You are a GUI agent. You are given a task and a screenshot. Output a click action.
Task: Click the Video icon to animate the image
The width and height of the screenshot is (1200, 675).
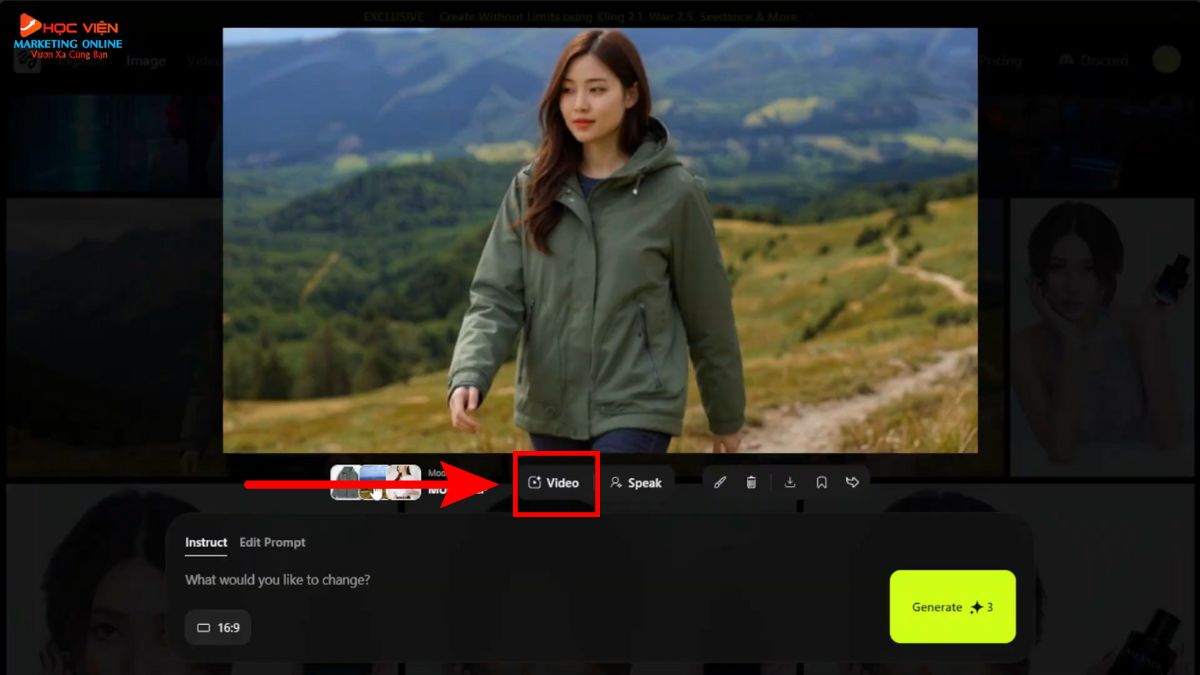pyautogui.click(x=556, y=482)
